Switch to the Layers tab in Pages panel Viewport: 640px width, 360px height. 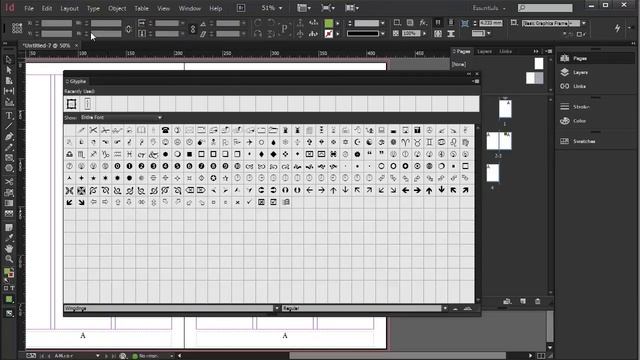pos(484,51)
